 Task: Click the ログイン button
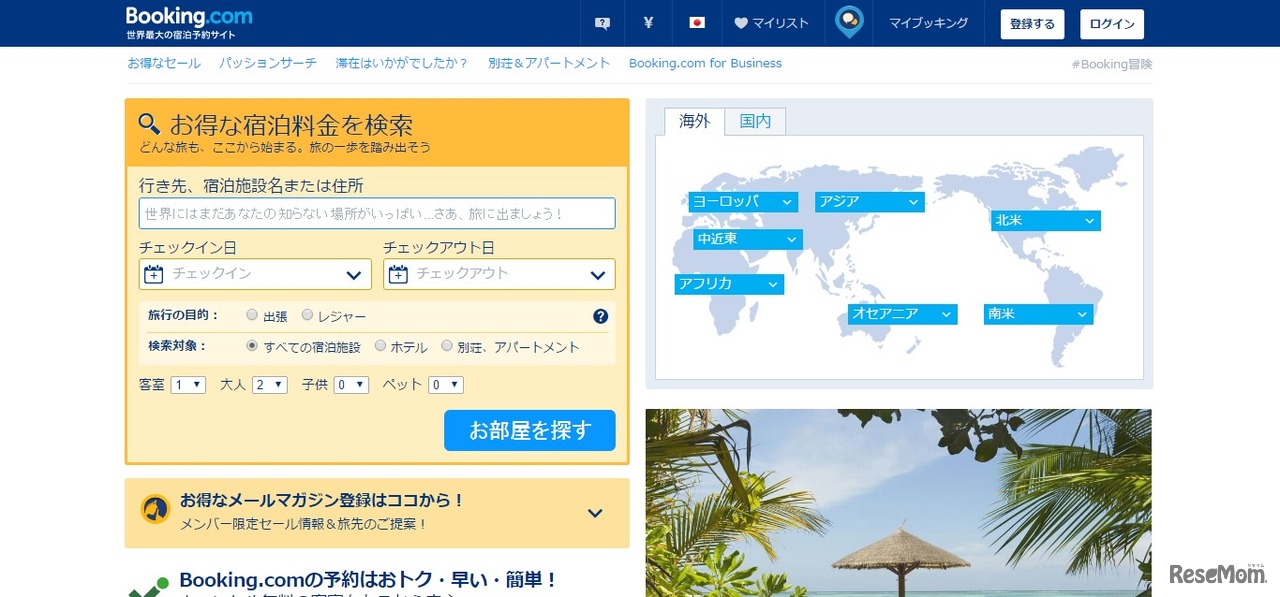(x=1112, y=24)
